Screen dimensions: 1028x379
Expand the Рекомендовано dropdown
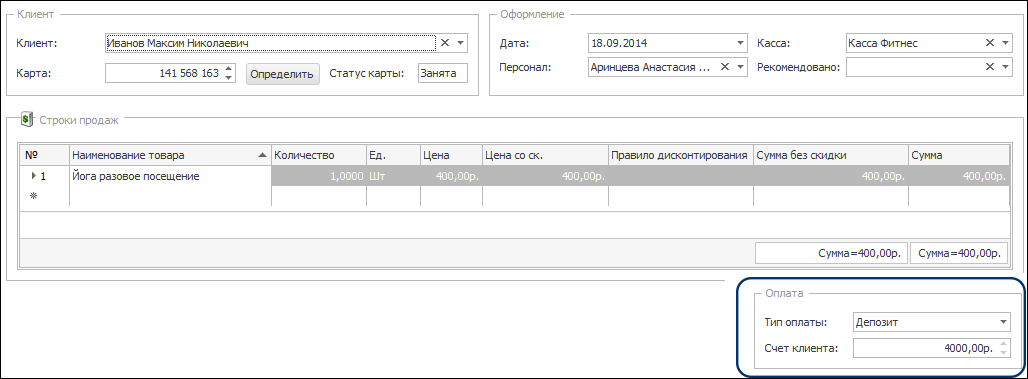click(x=1005, y=67)
